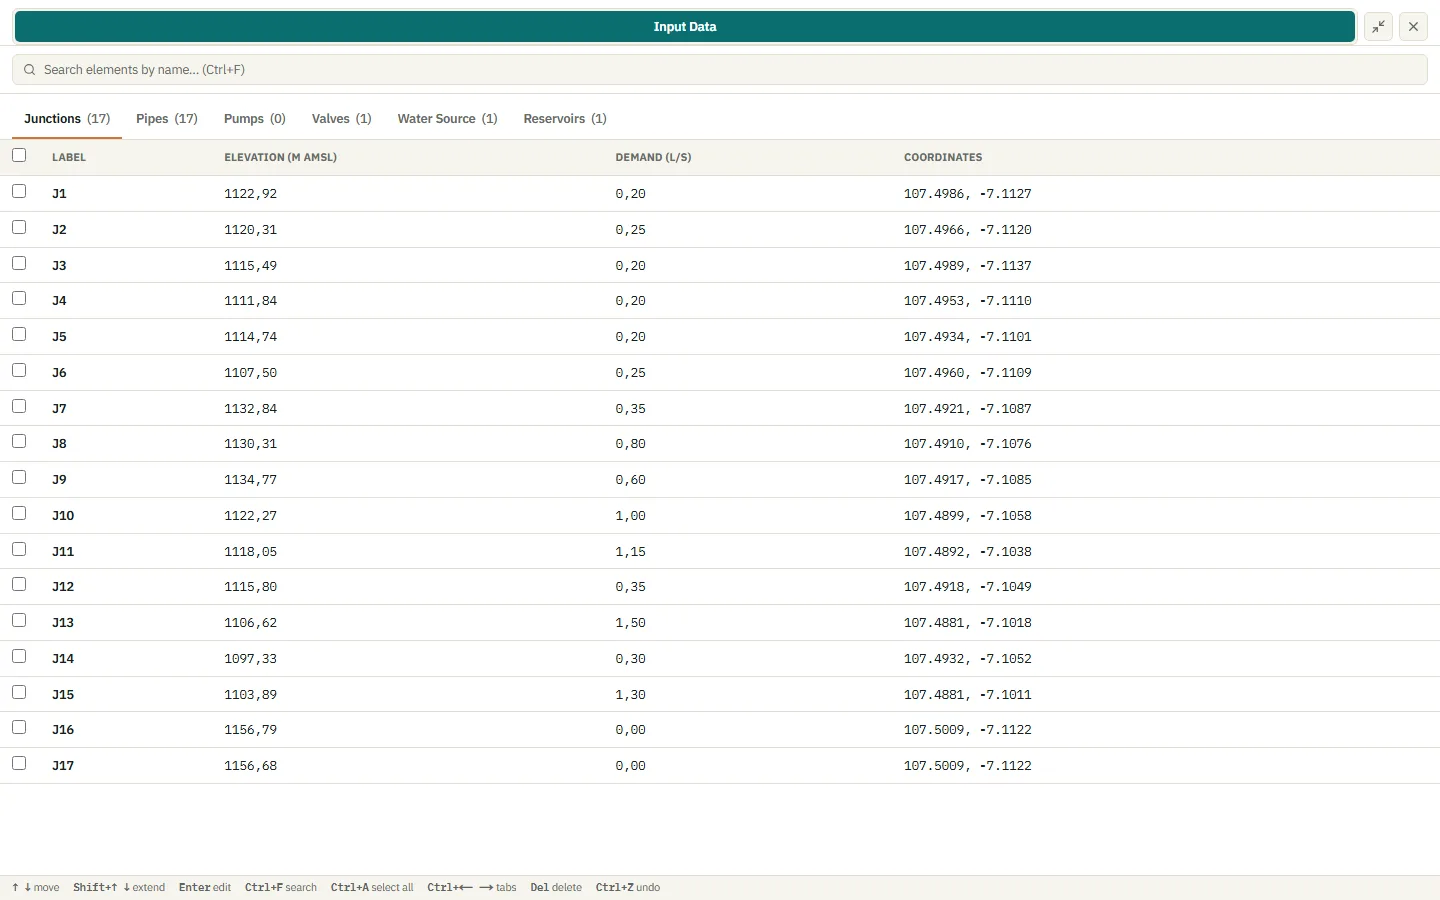
Task: Click the Coordinates column header
Action: (x=943, y=158)
